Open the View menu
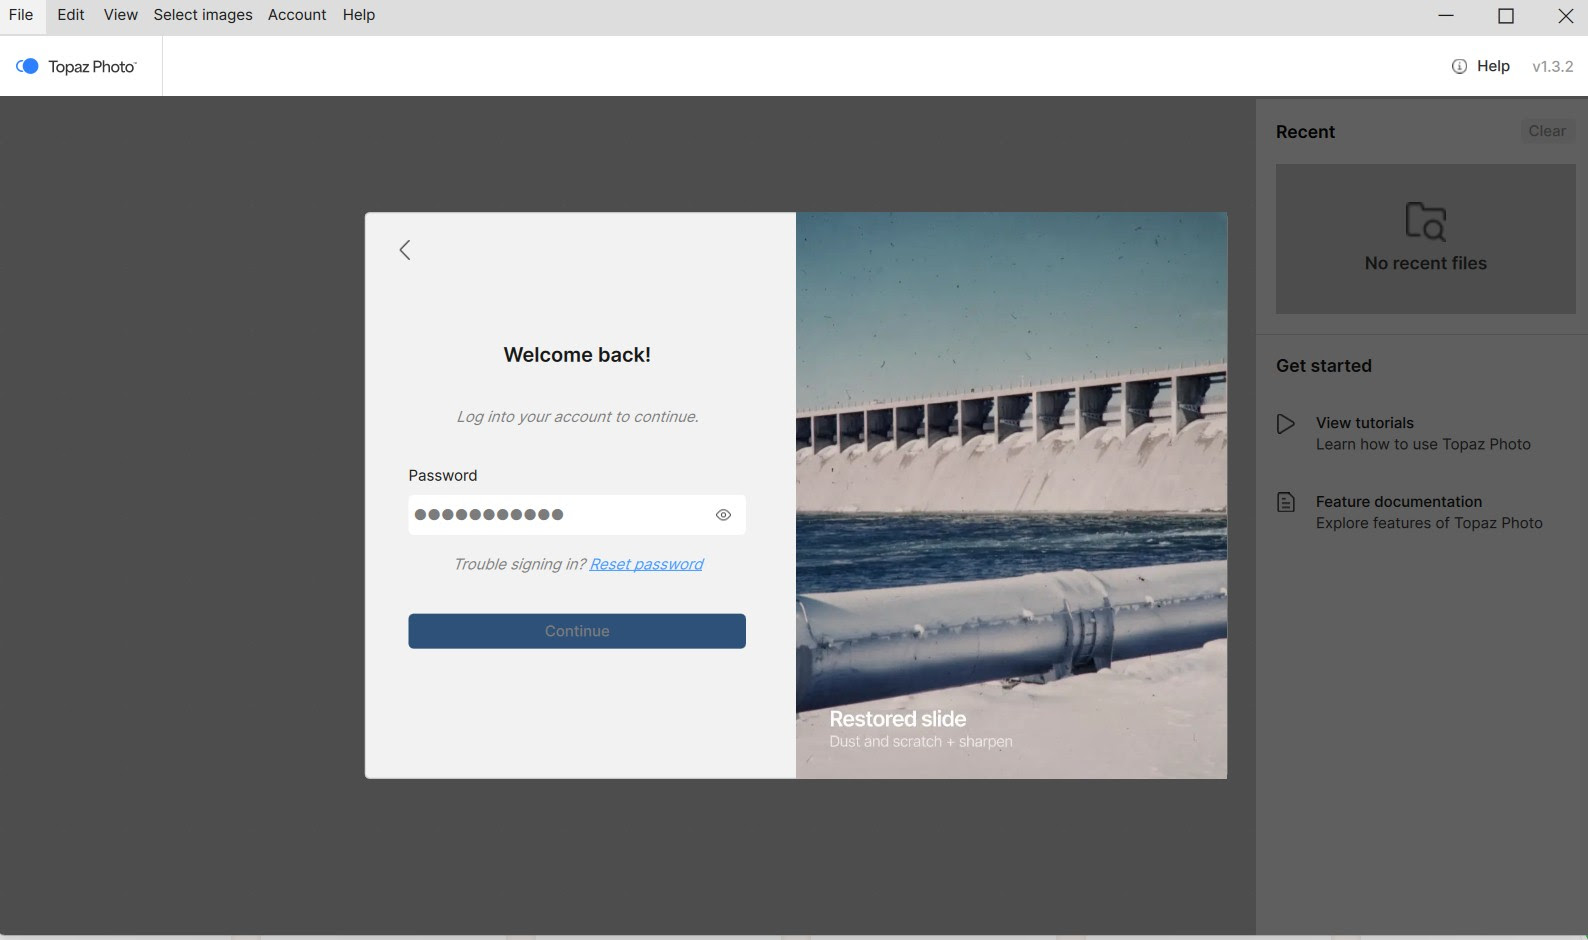This screenshot has height=940, width=1588. point(120,15)
